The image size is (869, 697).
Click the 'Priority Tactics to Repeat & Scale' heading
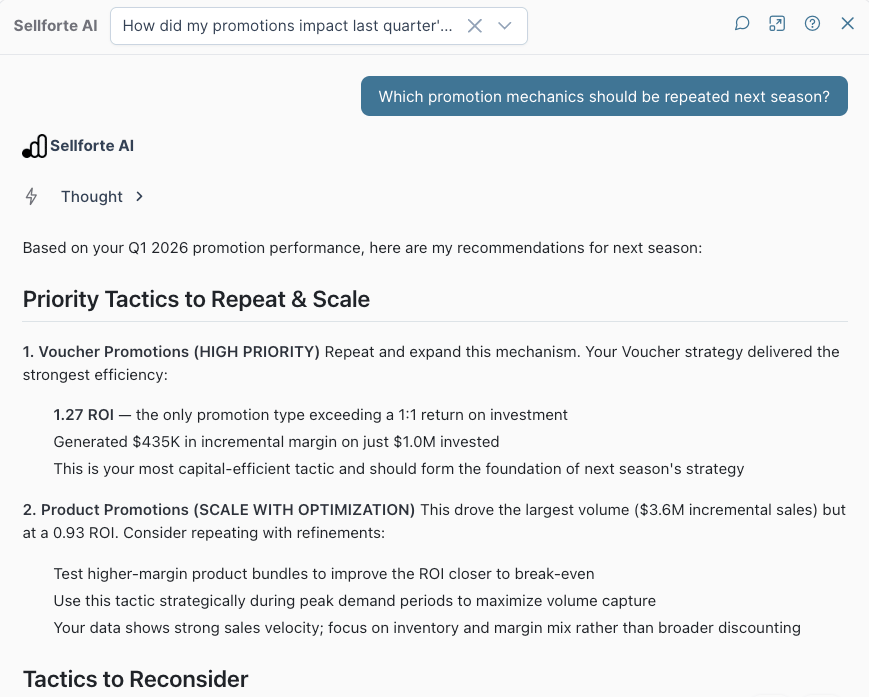pos(196,299)
